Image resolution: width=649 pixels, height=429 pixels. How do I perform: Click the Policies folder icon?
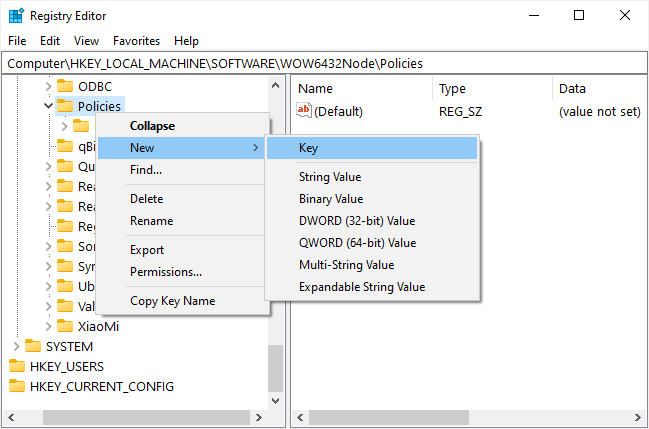pyautogui.click(x=65, y=106)
